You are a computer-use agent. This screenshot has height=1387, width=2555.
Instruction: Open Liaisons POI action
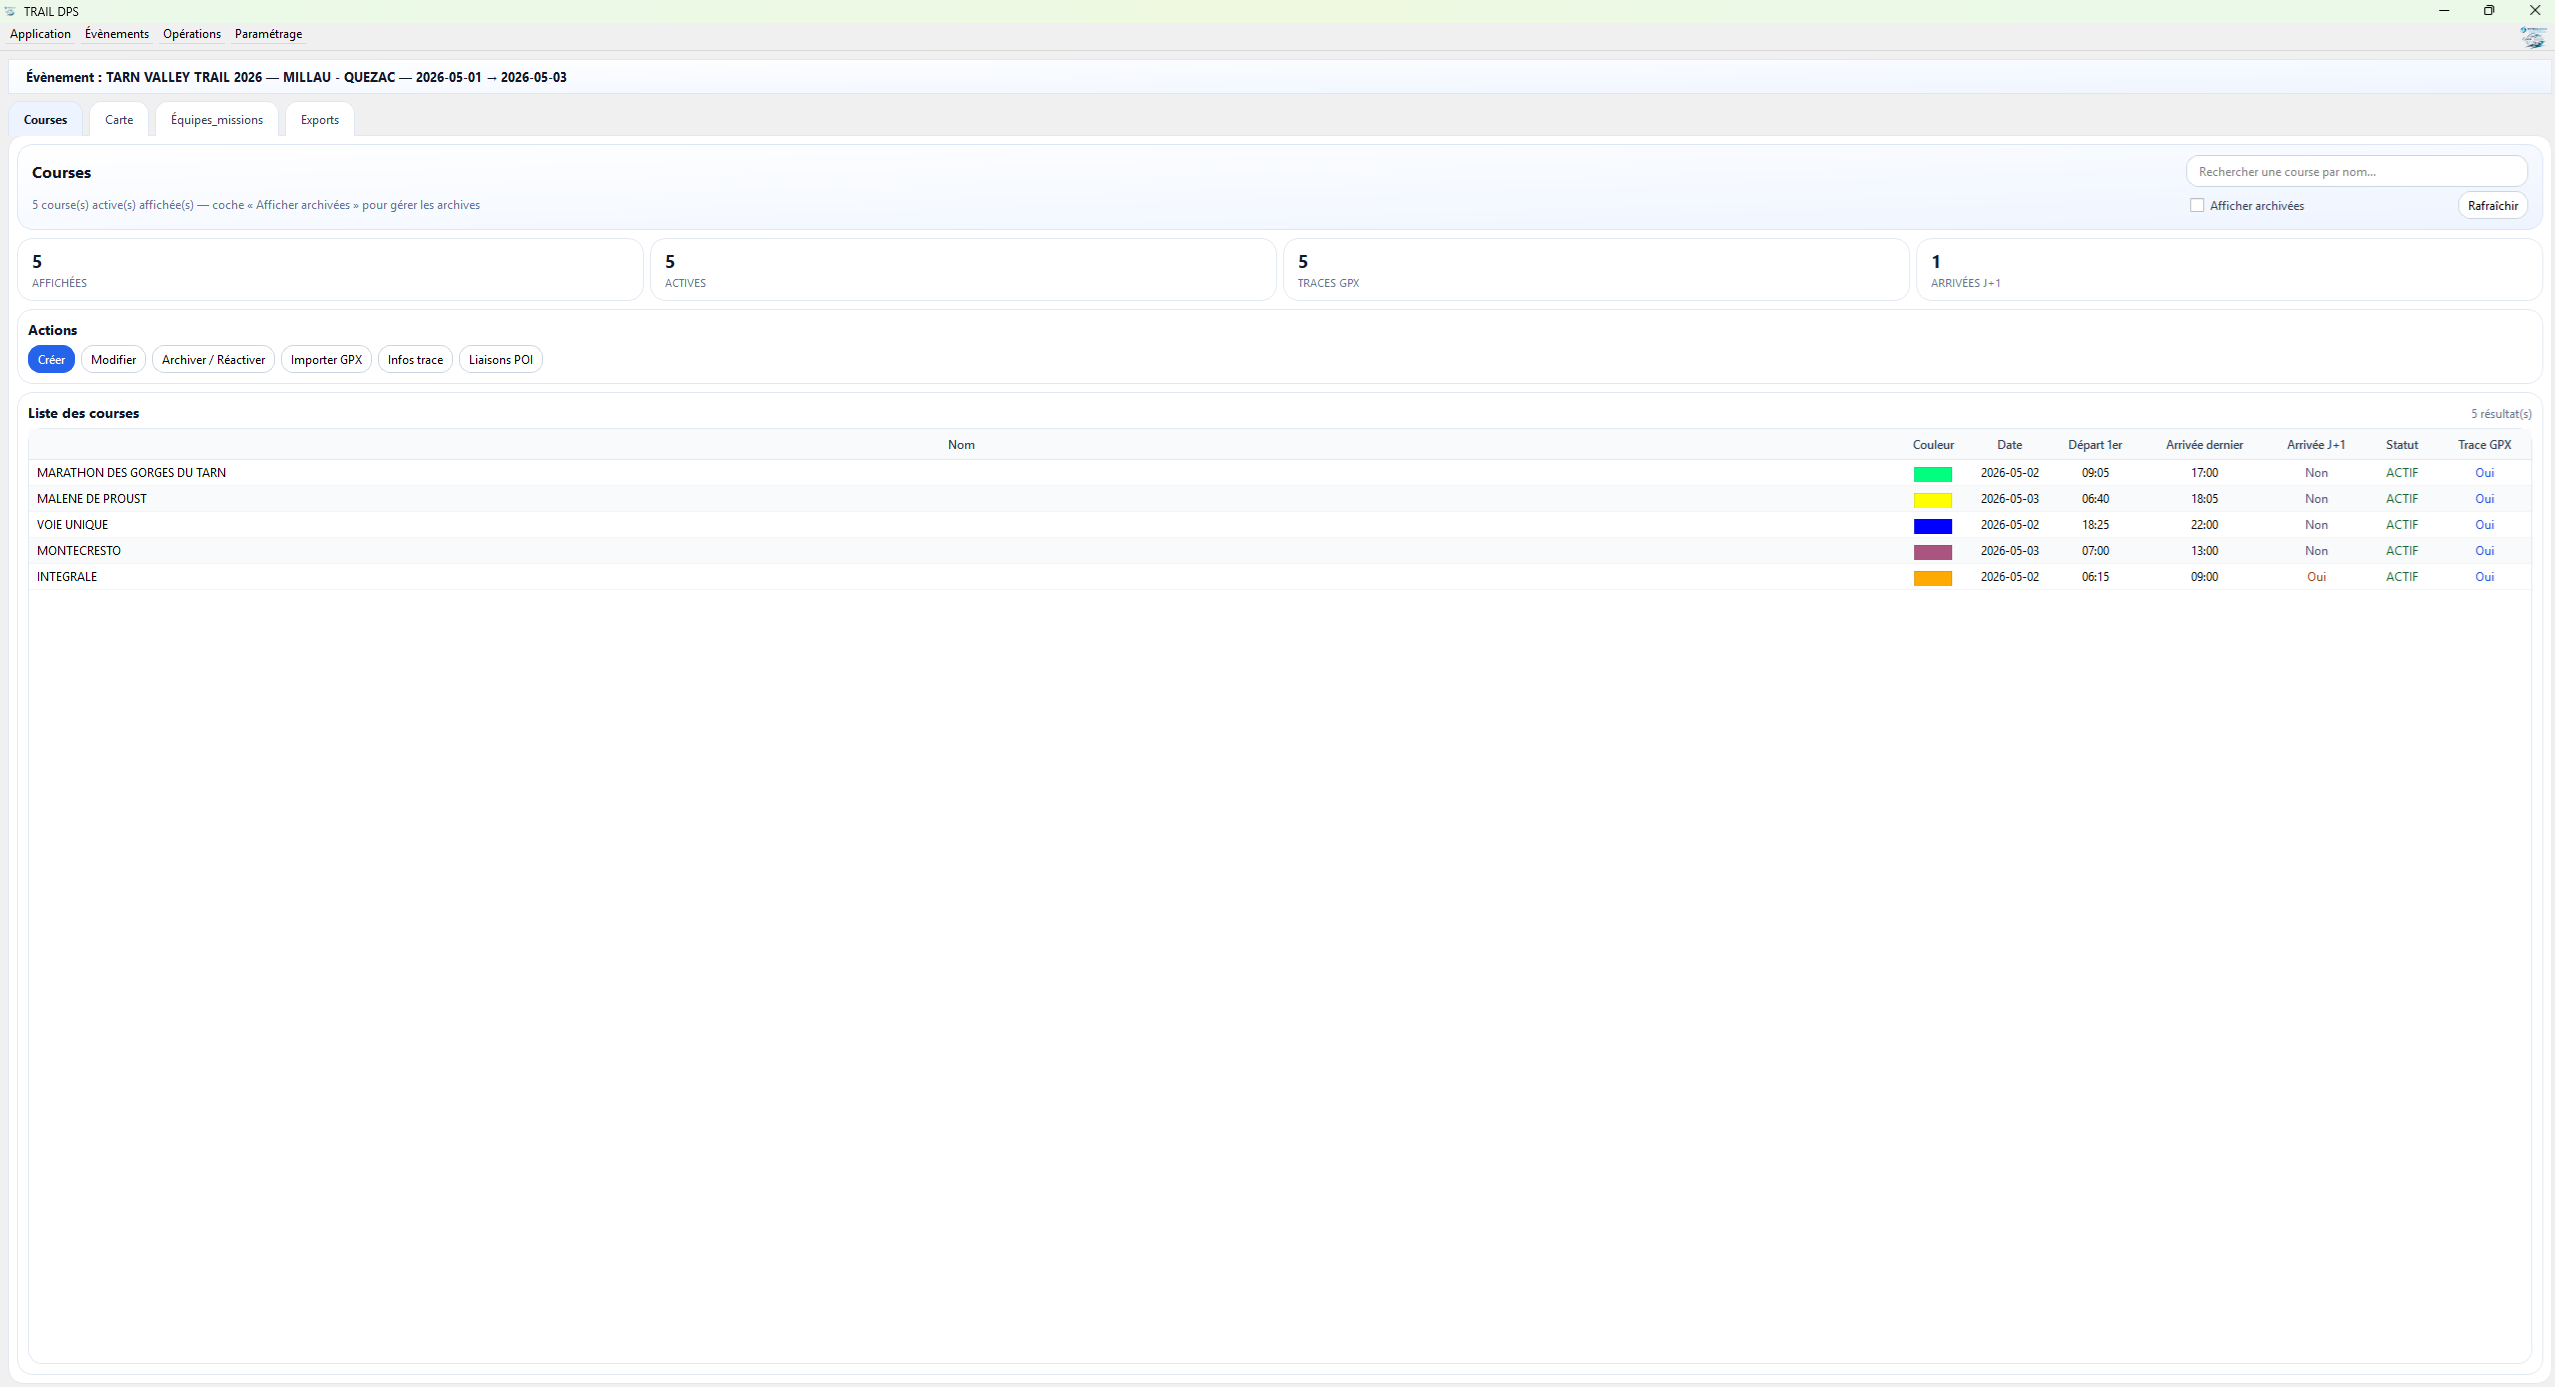pos(500,360)
